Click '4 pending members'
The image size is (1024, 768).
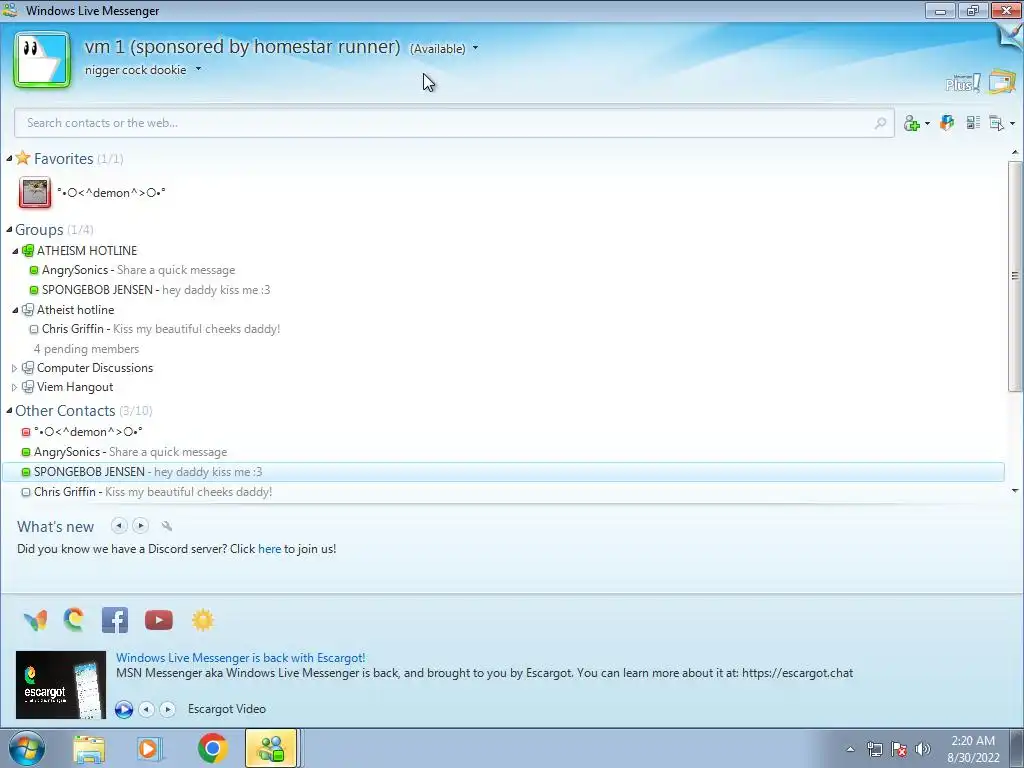coord(86,349)
